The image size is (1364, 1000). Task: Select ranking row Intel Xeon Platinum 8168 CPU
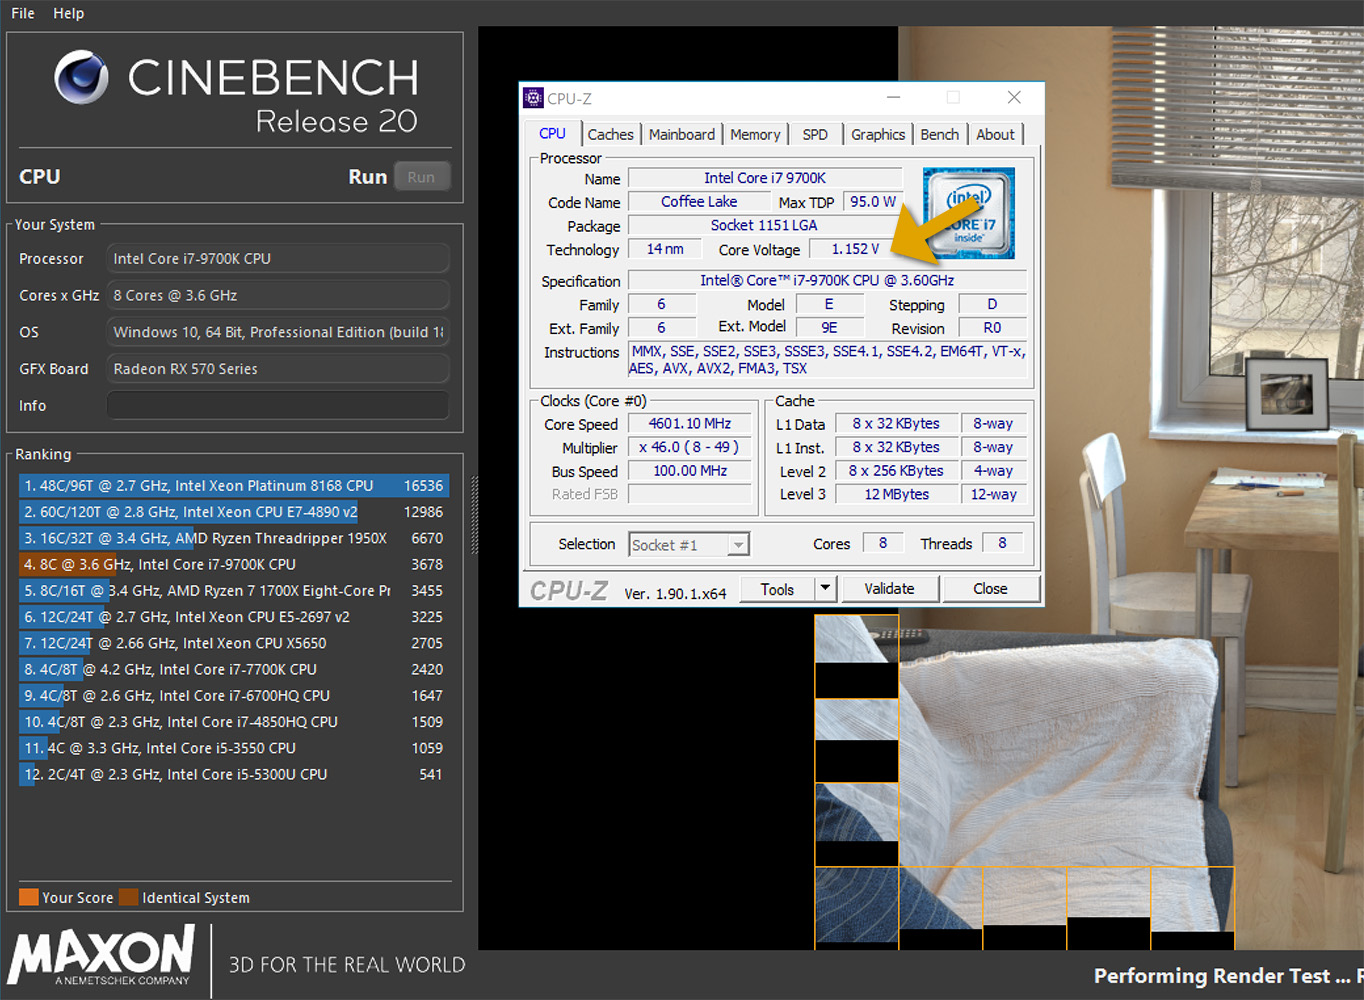point(233,486)
